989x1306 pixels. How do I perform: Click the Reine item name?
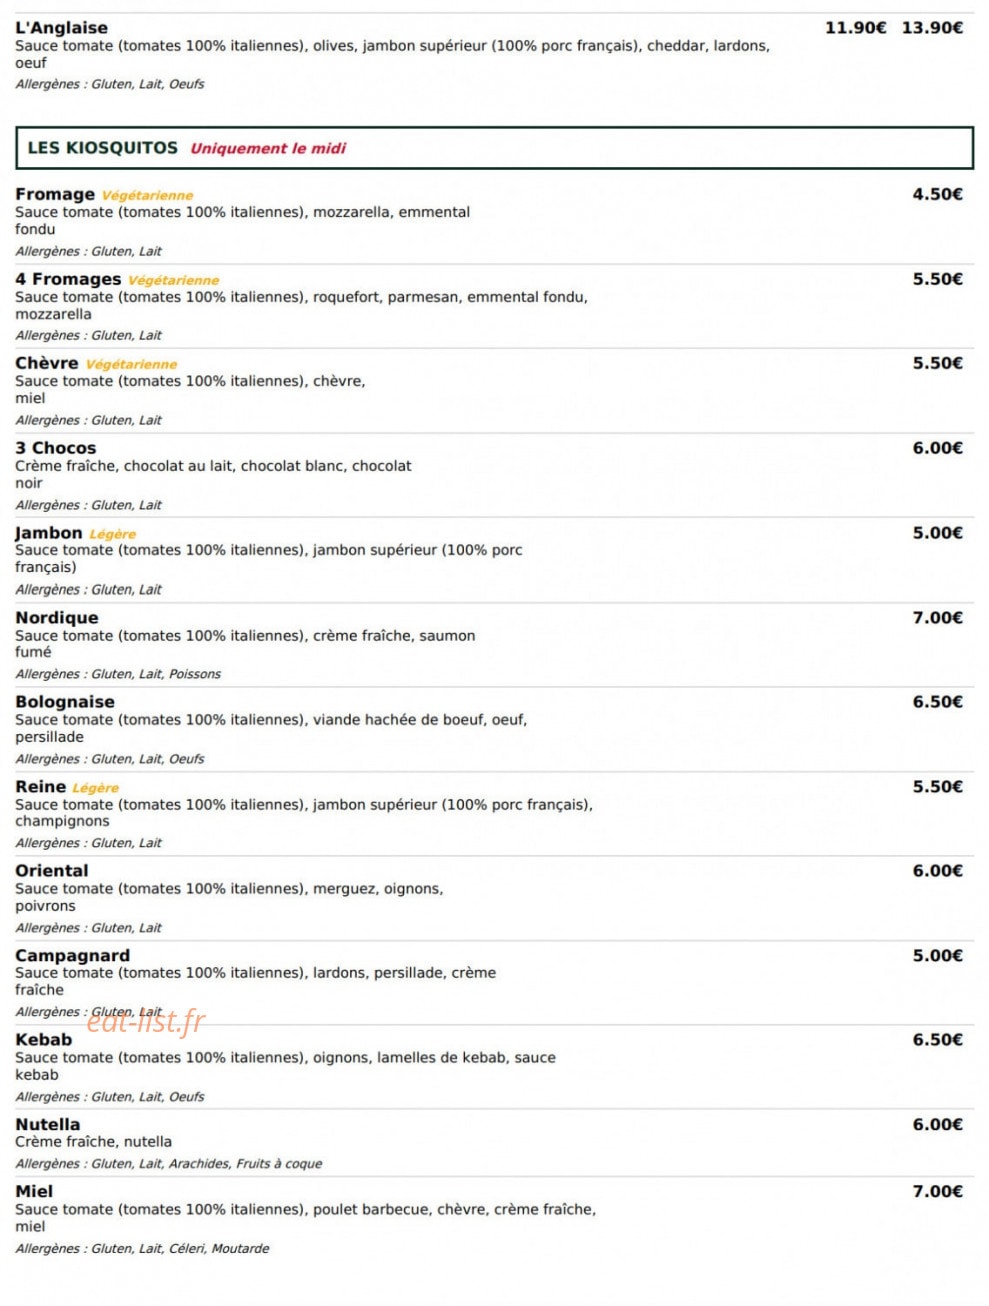point(41,787)
